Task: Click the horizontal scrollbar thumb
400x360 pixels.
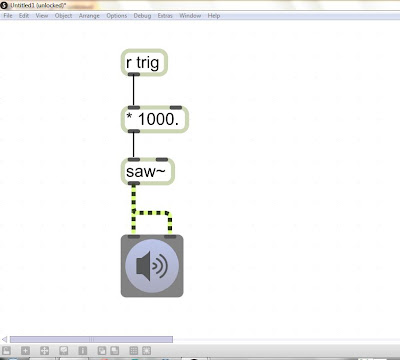Action: click(91, 339)
